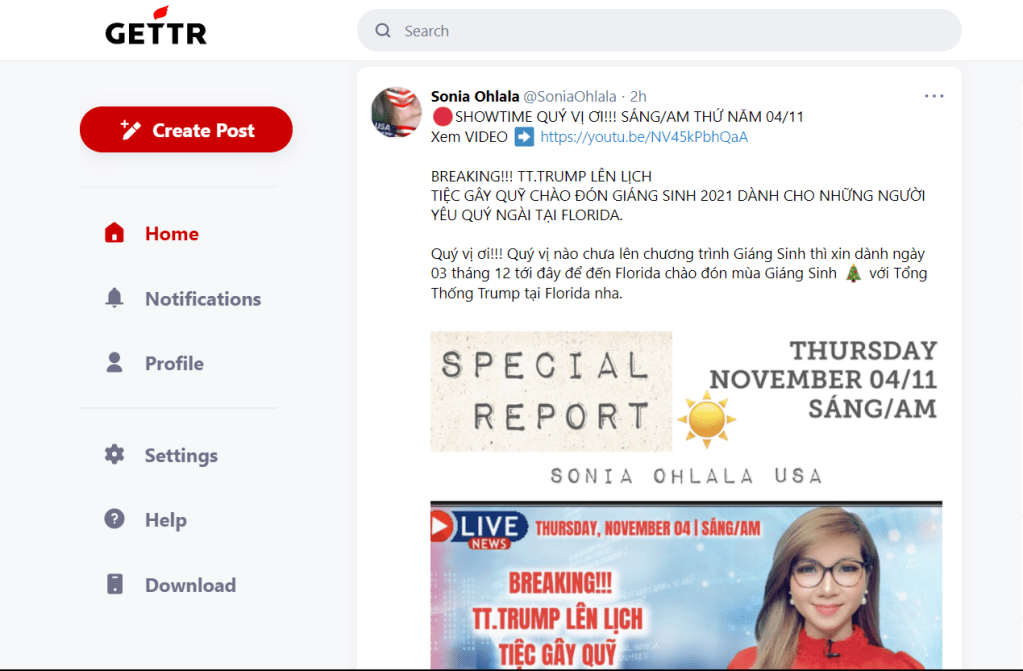Screen dimensions: 1023x671
Task: Focus the Search input field
Action: (x=670, y=31)
